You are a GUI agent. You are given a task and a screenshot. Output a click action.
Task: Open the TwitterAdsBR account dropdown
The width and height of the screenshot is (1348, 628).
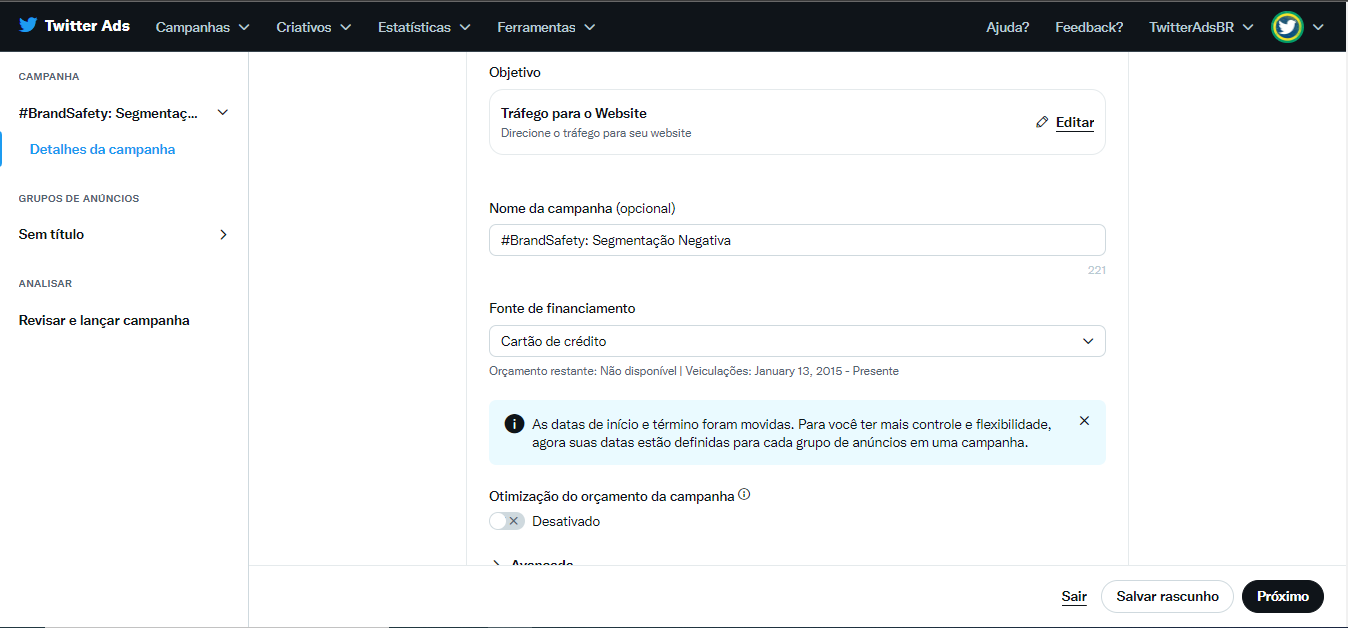coord(1201,27)
